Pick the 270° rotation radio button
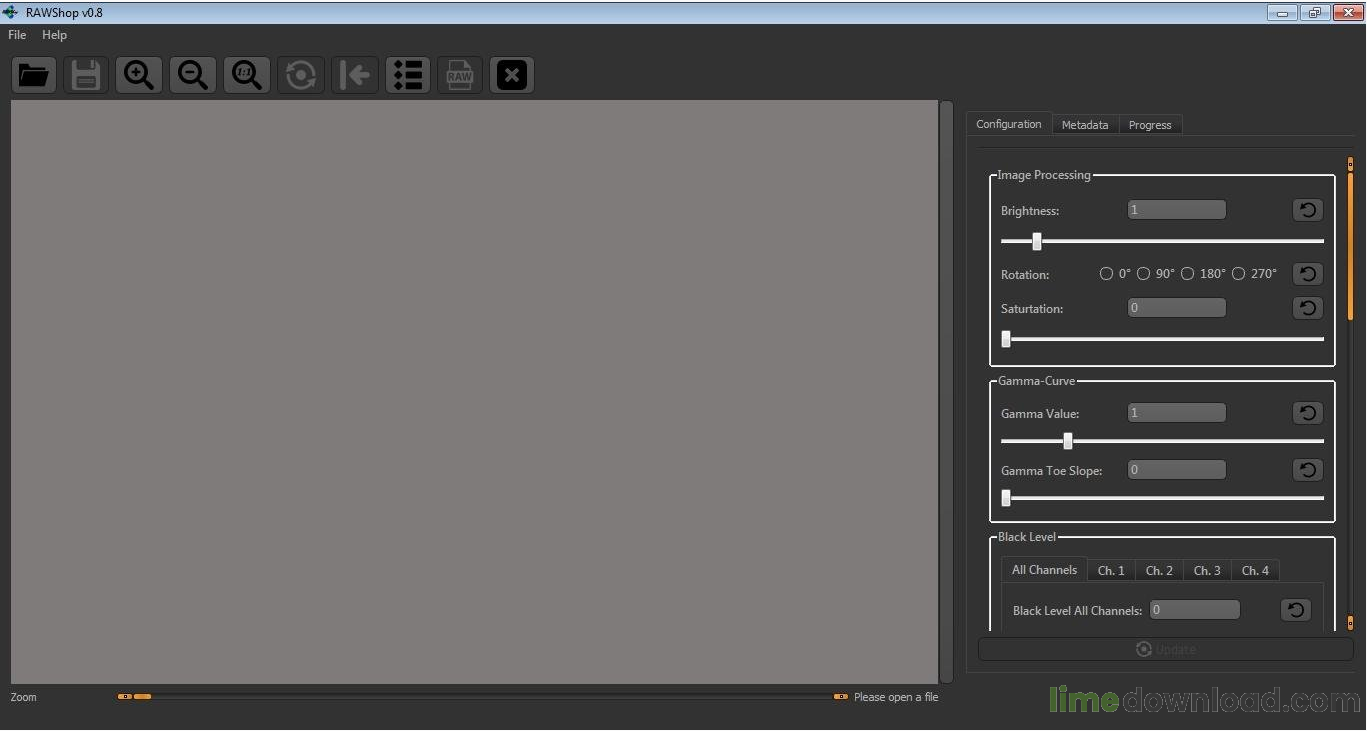The height and width of the screenshot is (731, 1367). [x=1238, y=274]
